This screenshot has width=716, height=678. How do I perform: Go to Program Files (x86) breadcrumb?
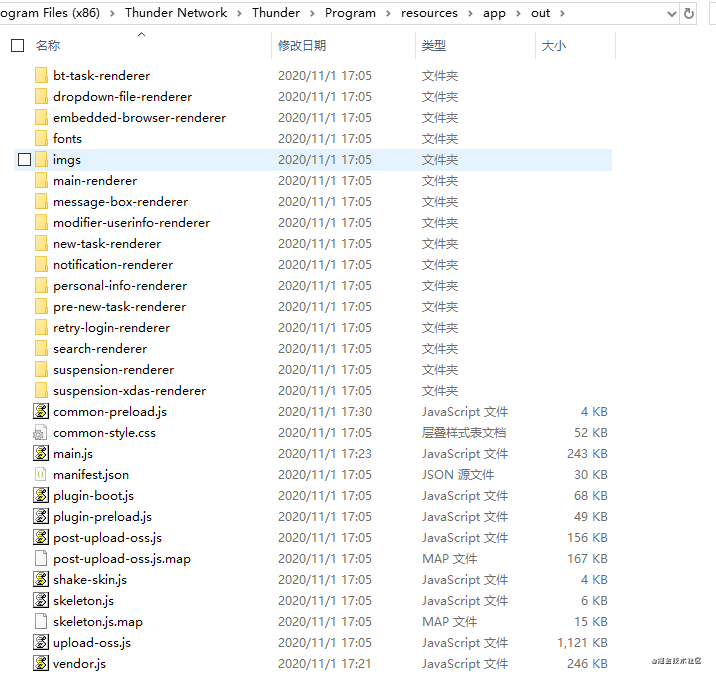coord(50,13)
